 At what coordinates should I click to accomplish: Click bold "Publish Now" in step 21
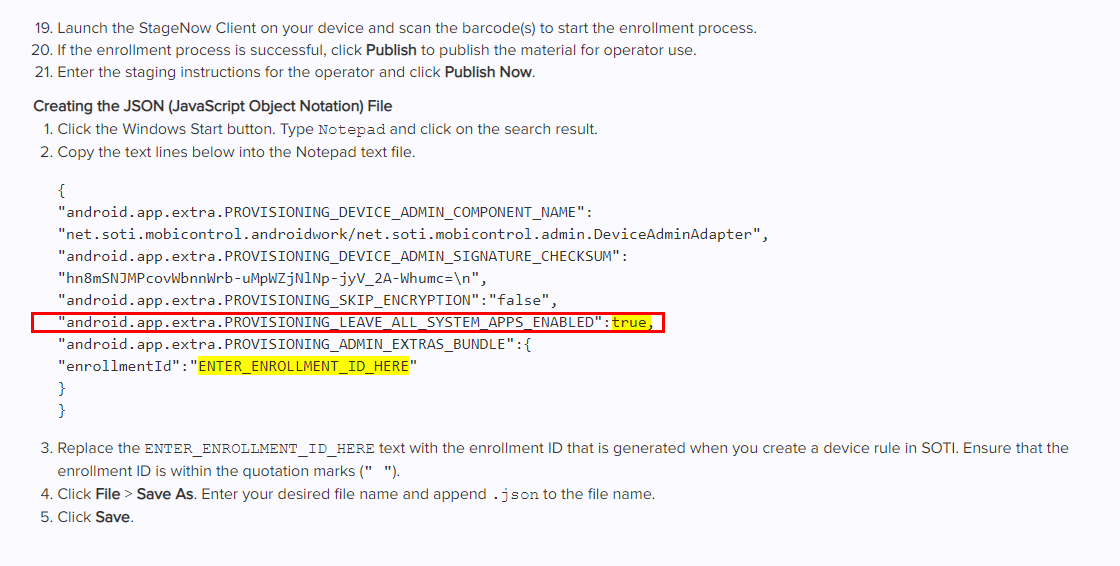(488, 72)
